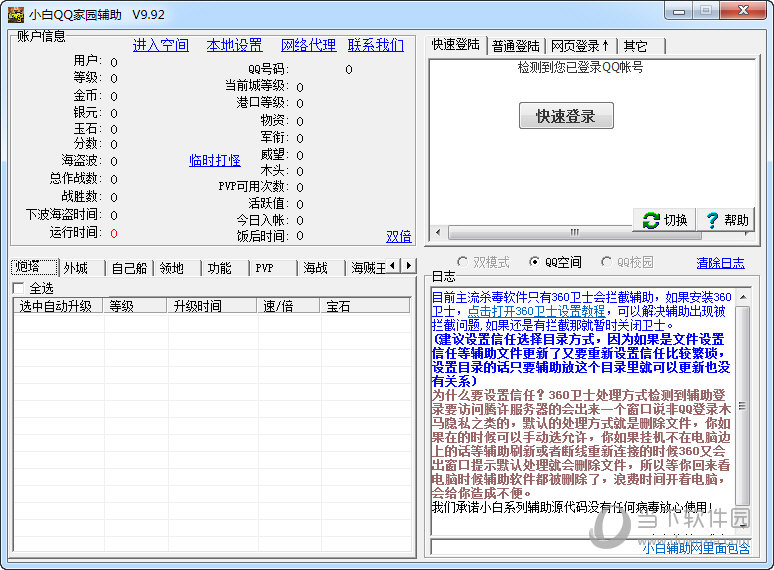Click the 饭后时间 label
Viewport: 774px width, 570px height.
click(263, 236)
